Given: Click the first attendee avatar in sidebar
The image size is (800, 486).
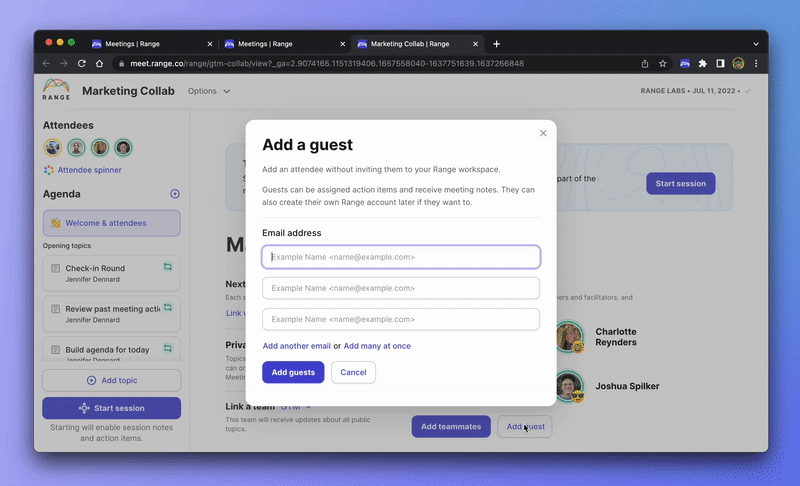Looking at the screenshot, I should (53, 148).
